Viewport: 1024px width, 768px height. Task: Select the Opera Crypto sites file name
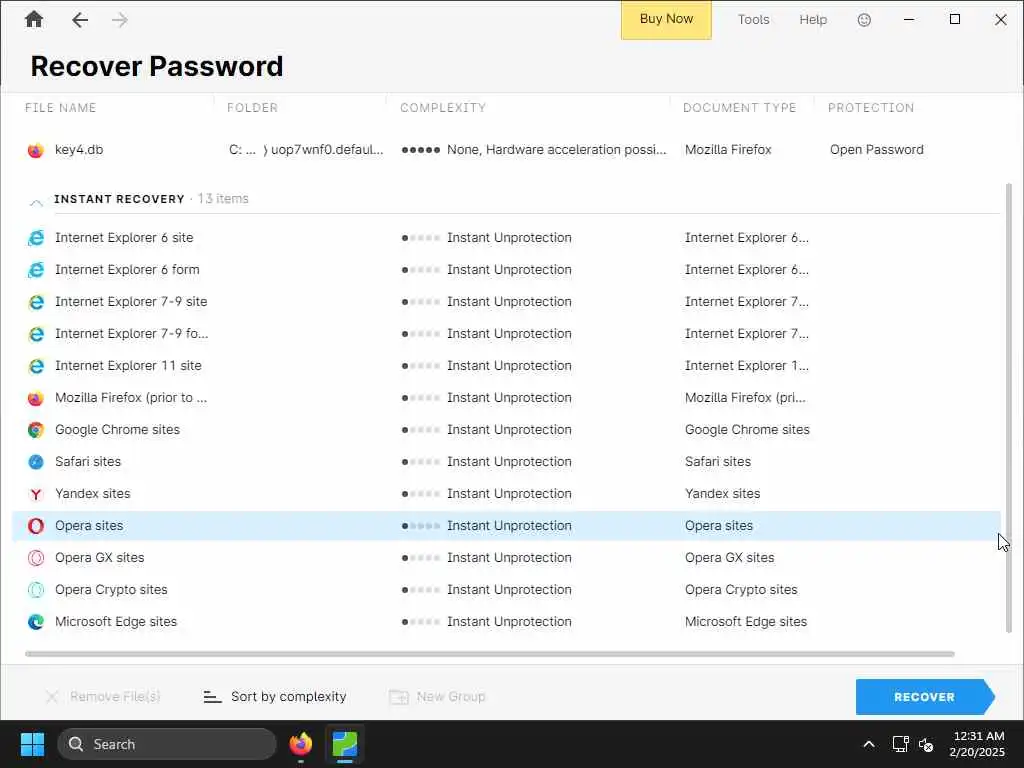(112, 590)
